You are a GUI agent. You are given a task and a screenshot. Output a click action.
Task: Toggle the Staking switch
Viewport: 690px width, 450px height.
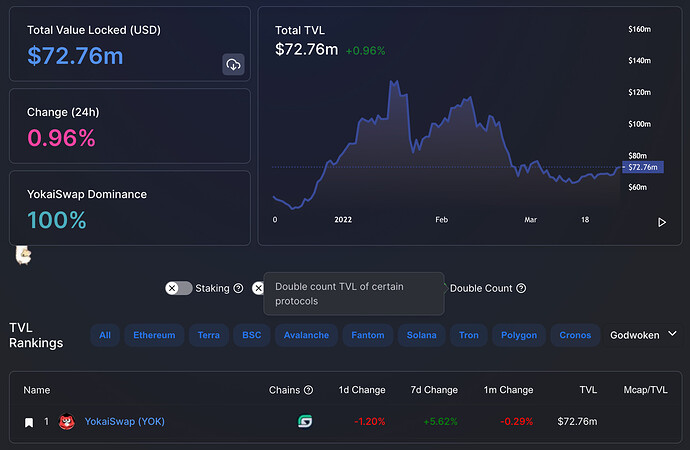179,288
